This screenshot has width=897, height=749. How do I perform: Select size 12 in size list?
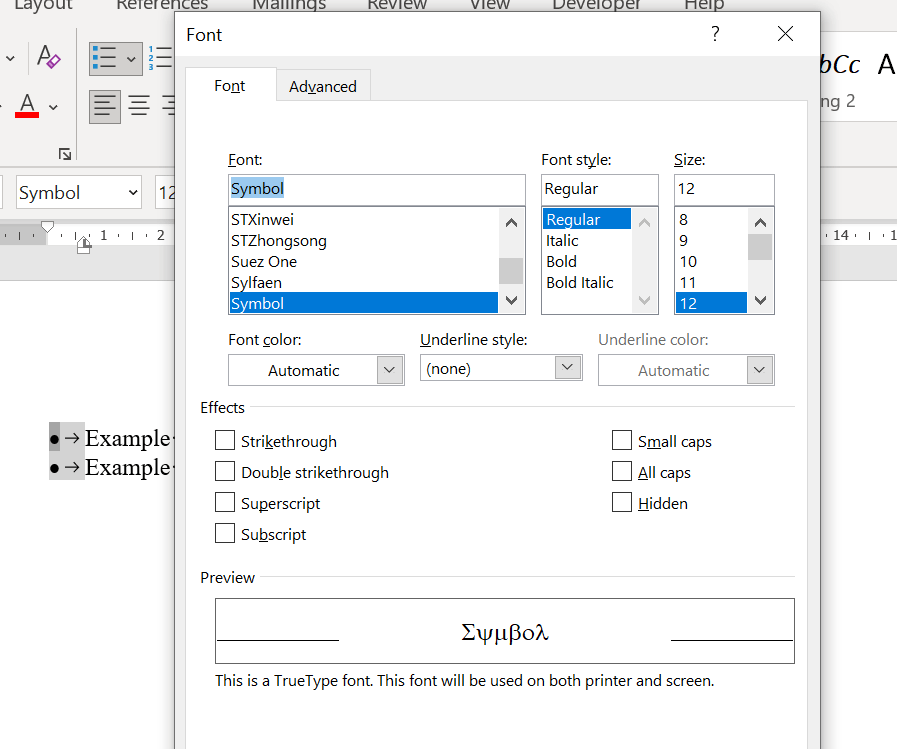click(711, 303)
